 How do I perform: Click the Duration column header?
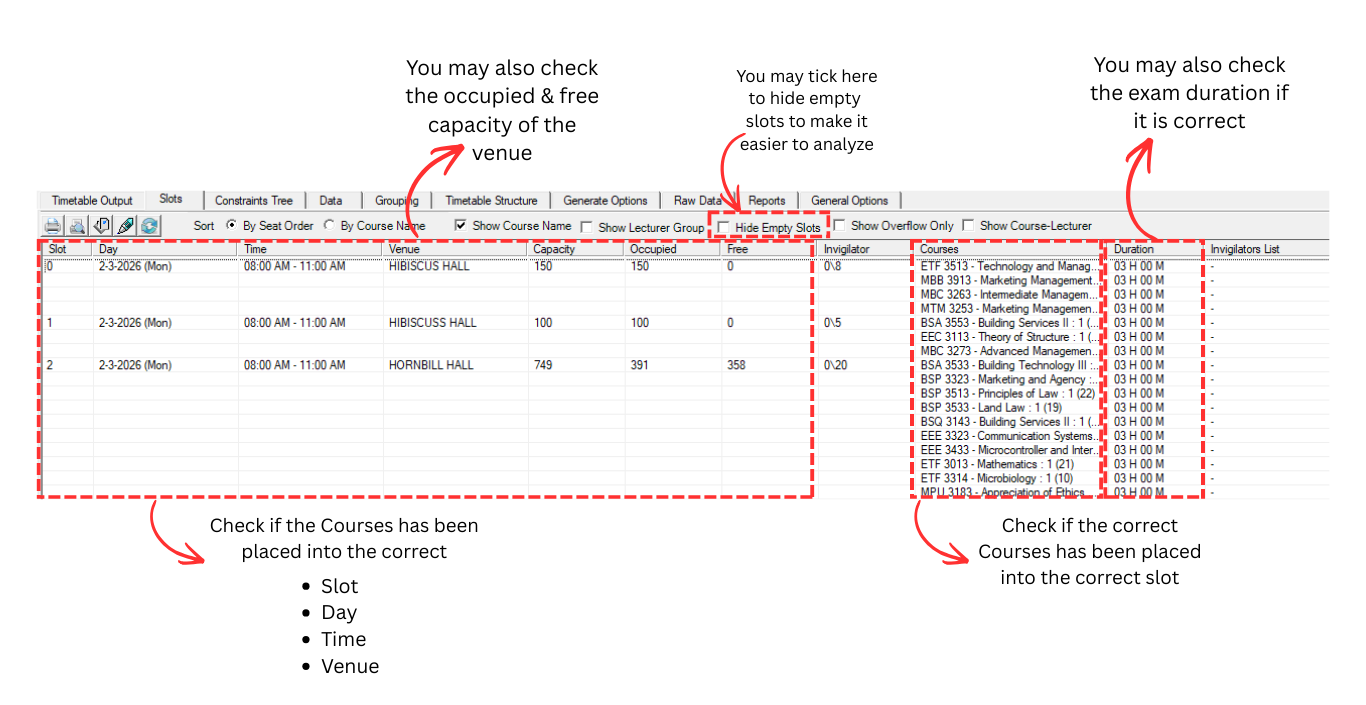pos(1157,249)
